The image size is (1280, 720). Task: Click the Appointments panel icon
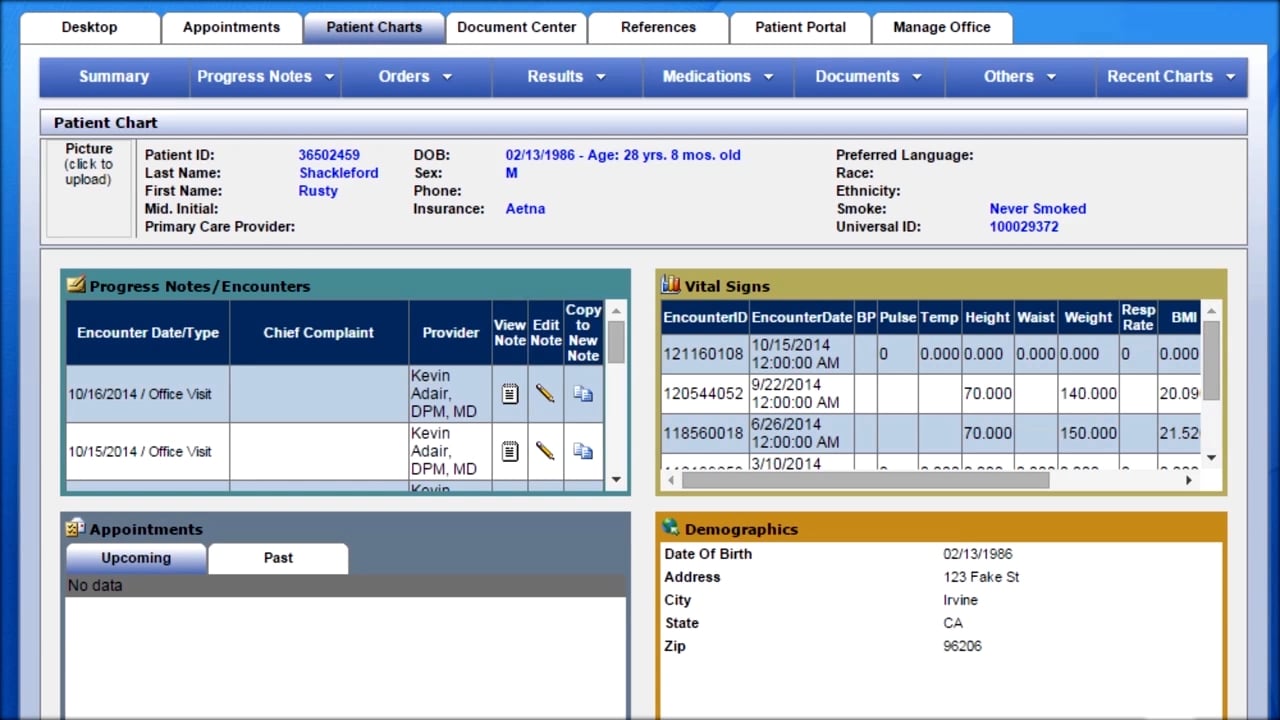76,528
